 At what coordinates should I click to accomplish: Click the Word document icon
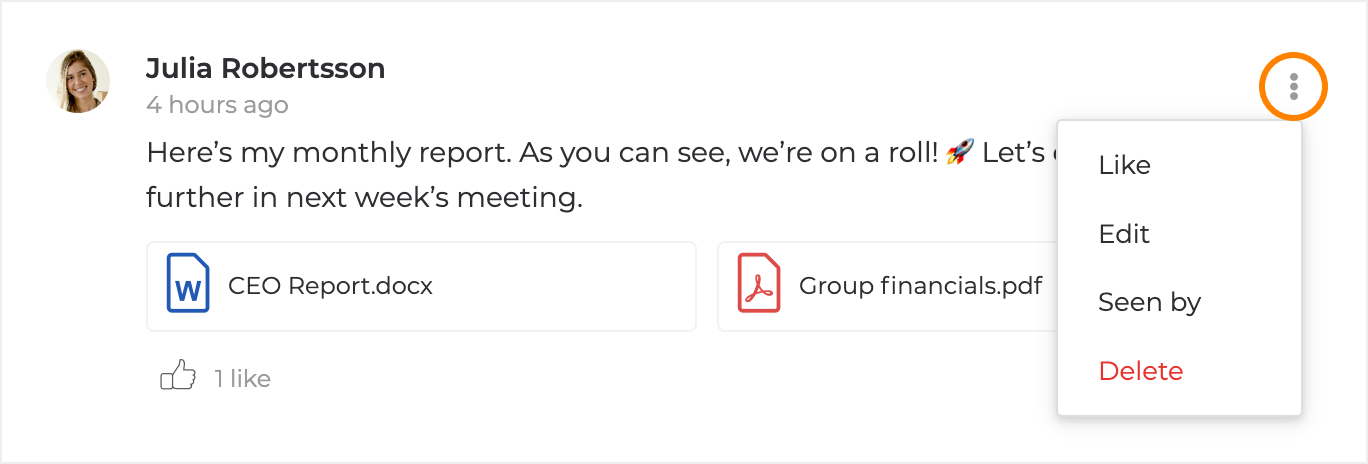tap(188, 285)
